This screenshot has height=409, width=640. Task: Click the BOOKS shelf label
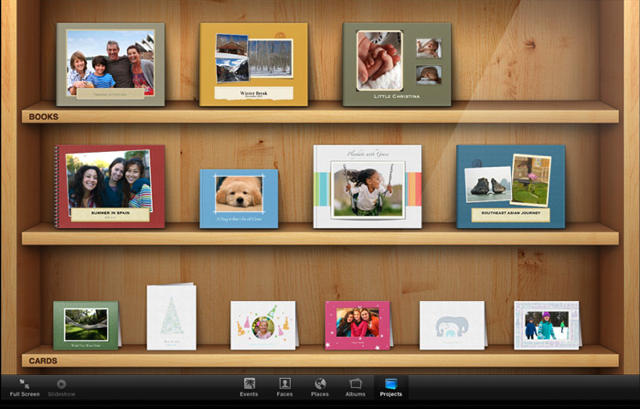tap(43, 117)
